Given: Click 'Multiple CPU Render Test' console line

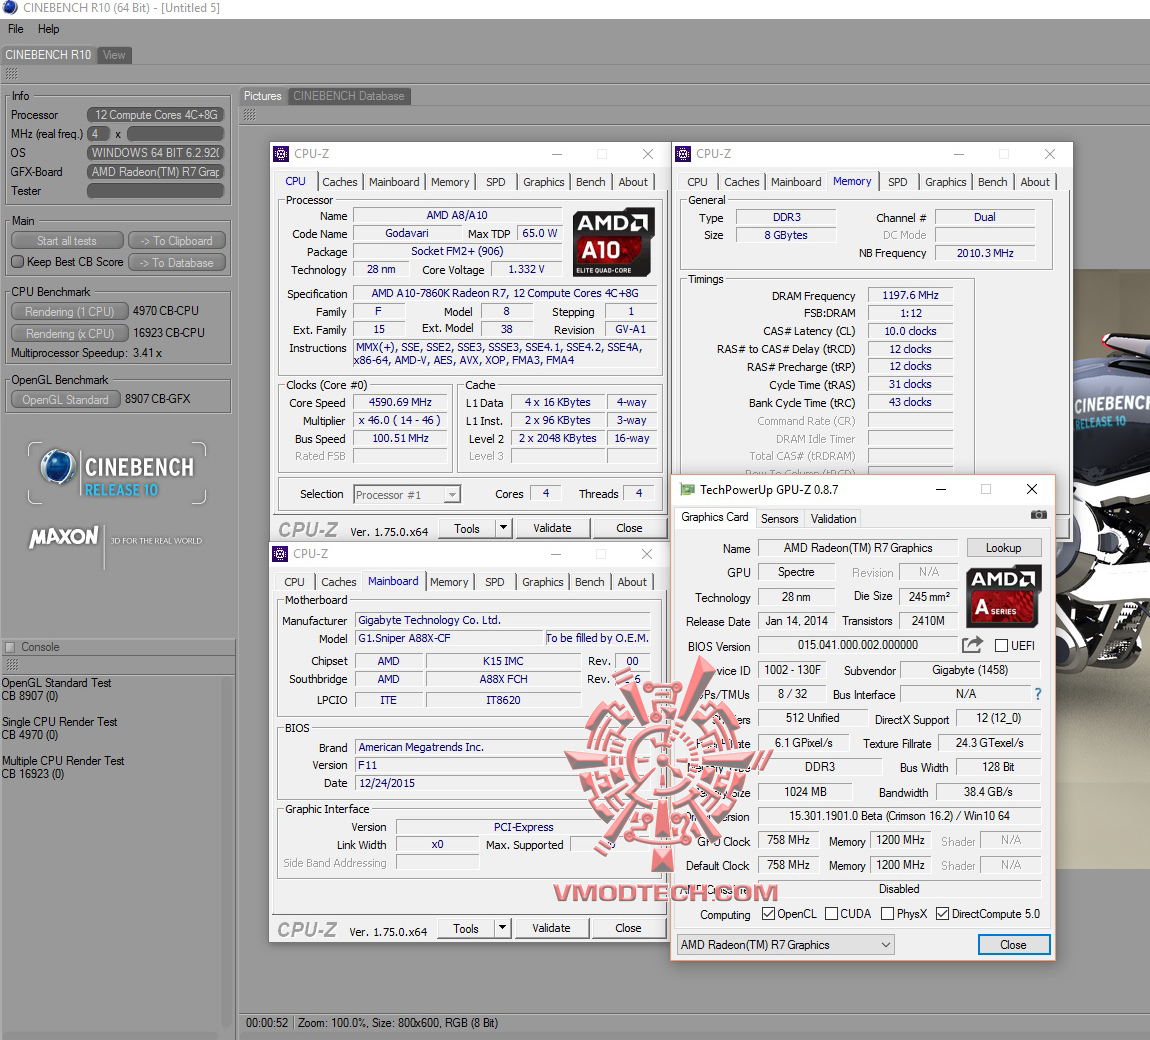Looking at the screenshot, I should pyautogui.click(x=63, y=761).
